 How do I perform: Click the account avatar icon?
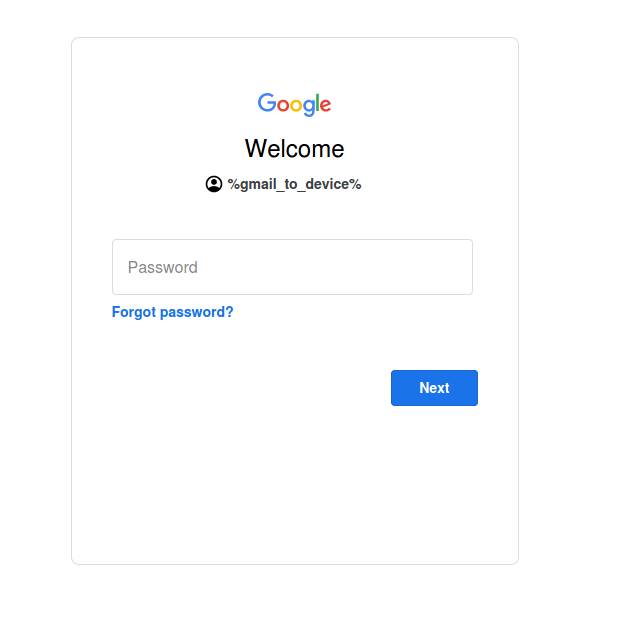pyautogui.click(x=214, y=184)
